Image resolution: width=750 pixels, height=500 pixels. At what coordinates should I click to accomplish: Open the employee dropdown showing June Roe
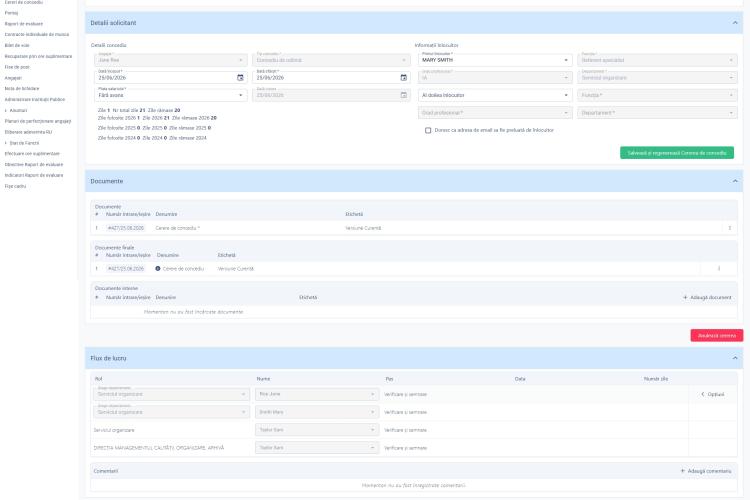click(171, 60)
